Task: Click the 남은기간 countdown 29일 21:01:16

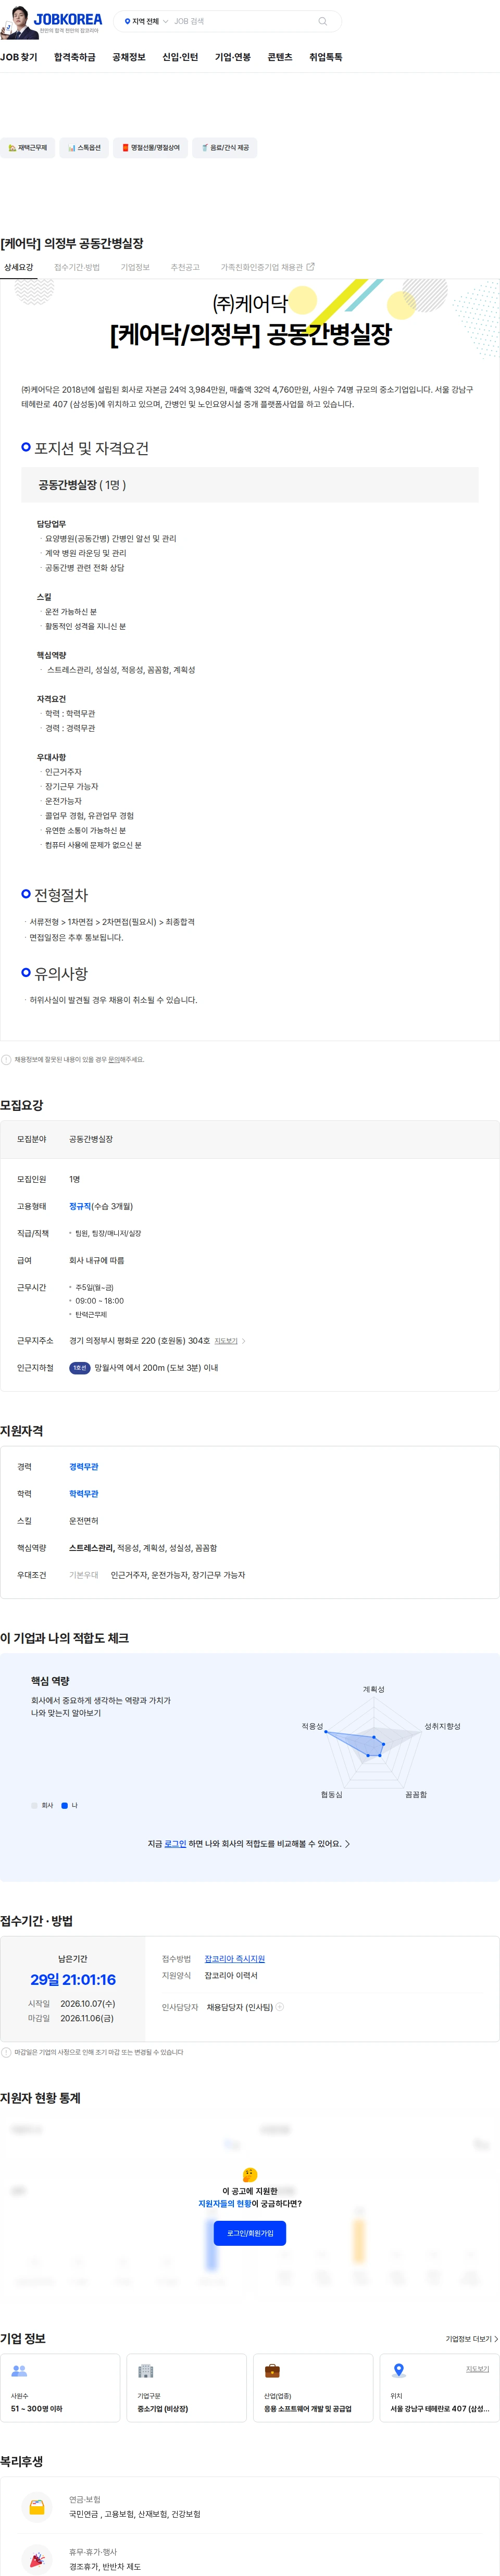Action: [73, 1979]
